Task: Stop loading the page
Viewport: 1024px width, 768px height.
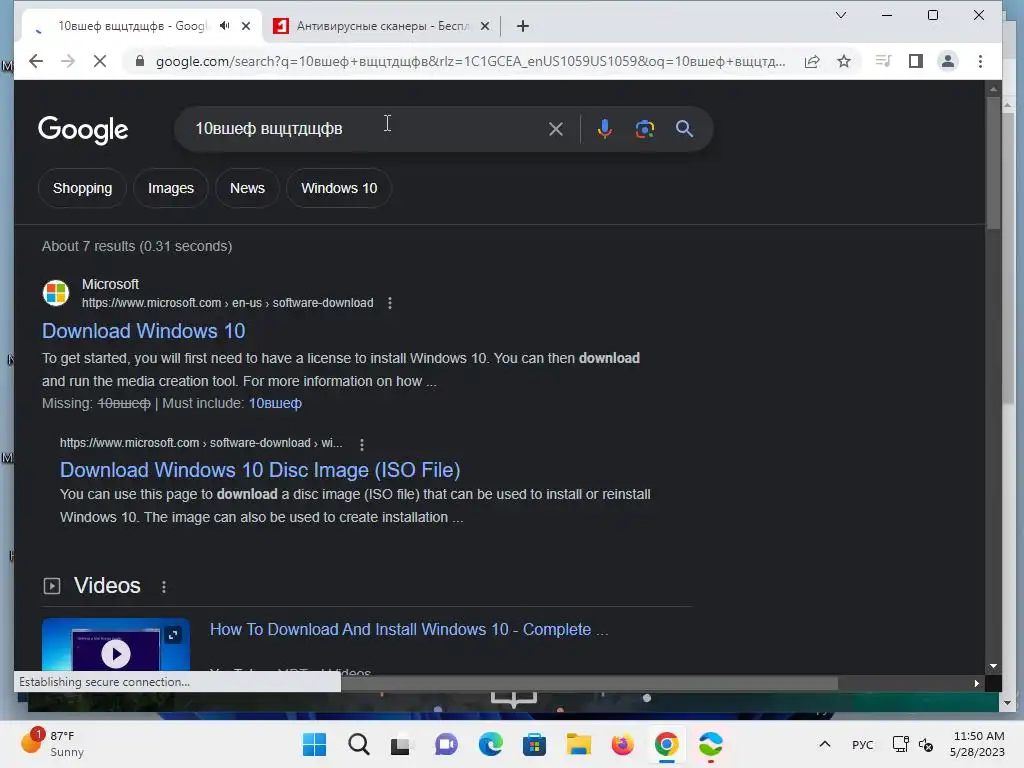Action: [100, 61]
